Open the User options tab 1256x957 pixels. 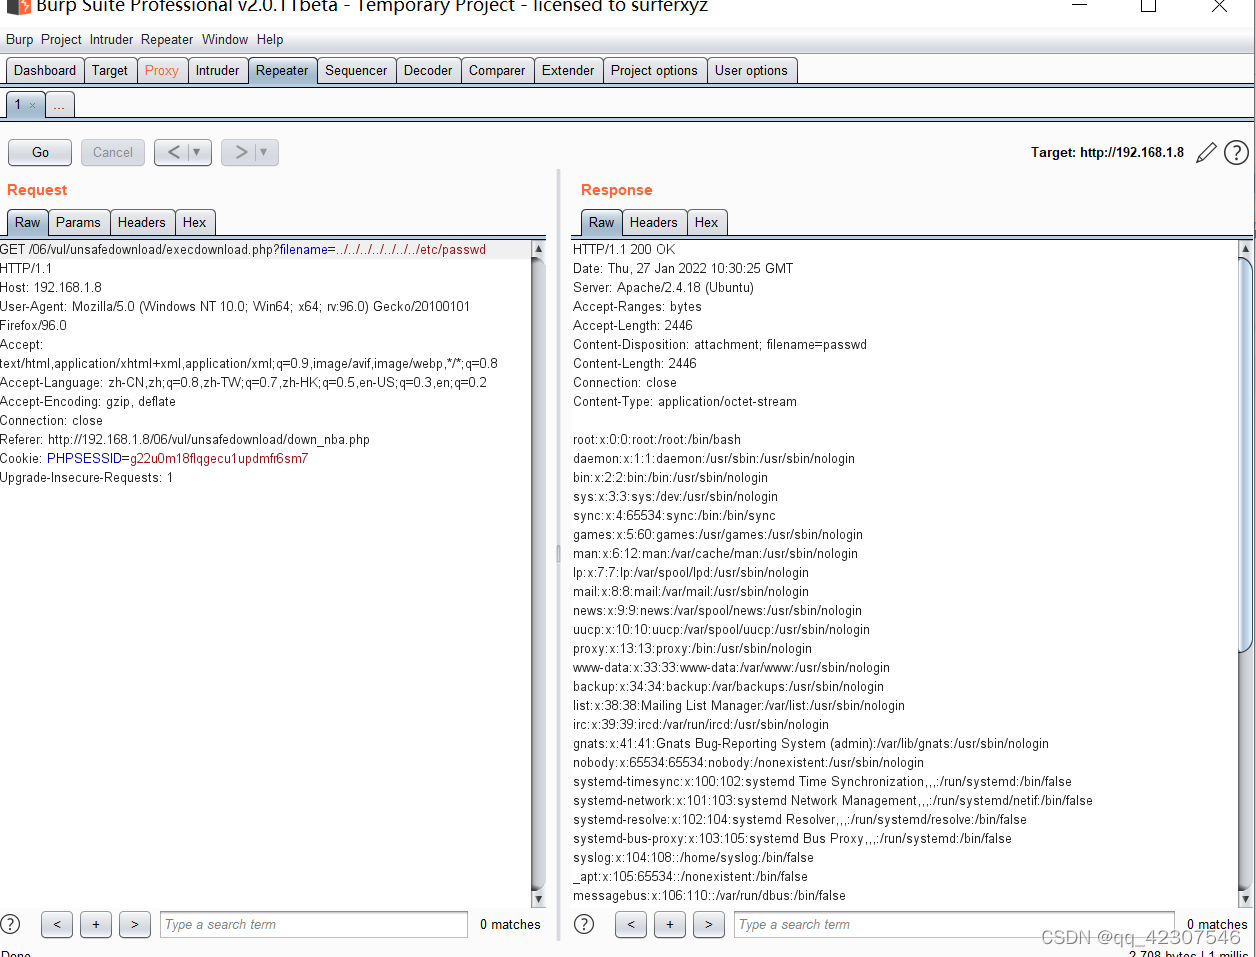pyautogui.click(x=751, y=71)
